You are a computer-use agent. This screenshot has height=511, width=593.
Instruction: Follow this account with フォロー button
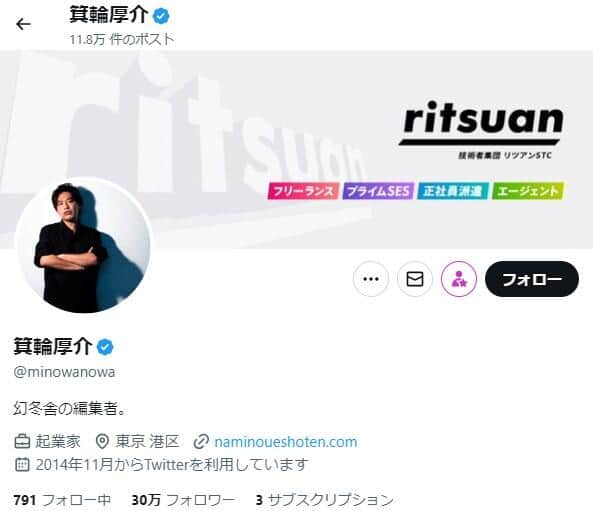tap(532, 279)
